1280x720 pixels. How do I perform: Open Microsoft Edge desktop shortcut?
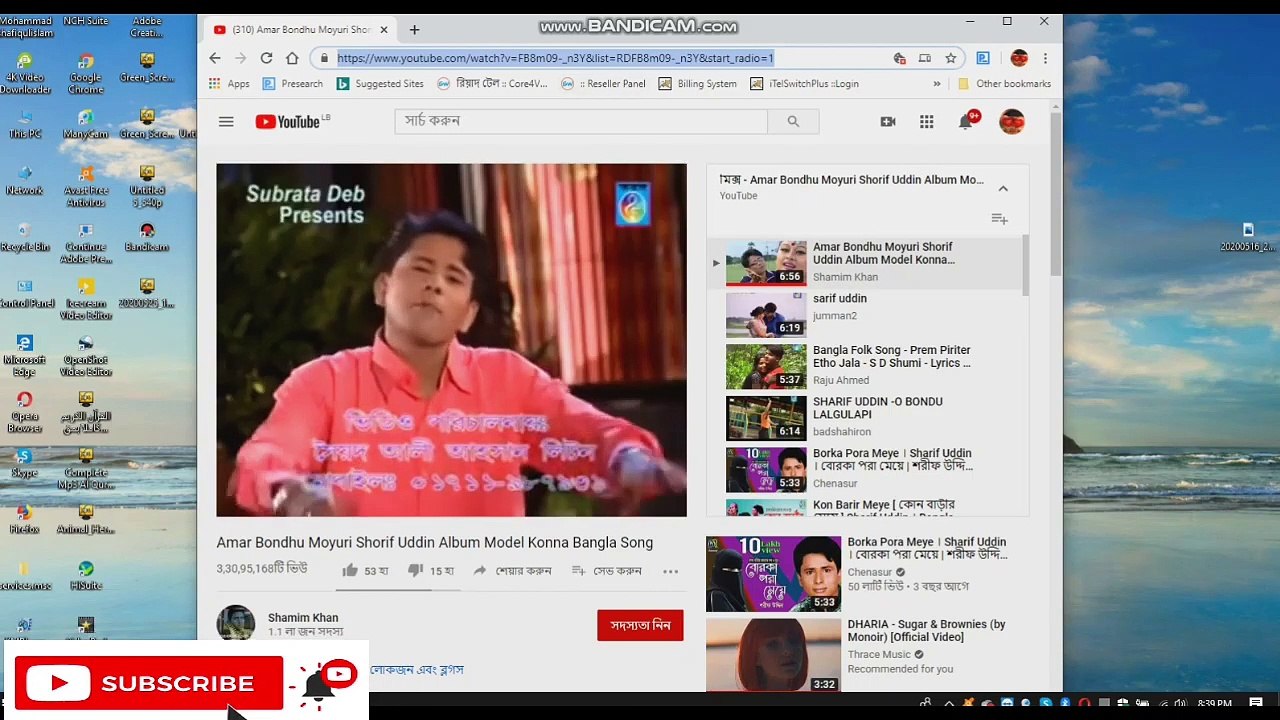tap(24, 358)
